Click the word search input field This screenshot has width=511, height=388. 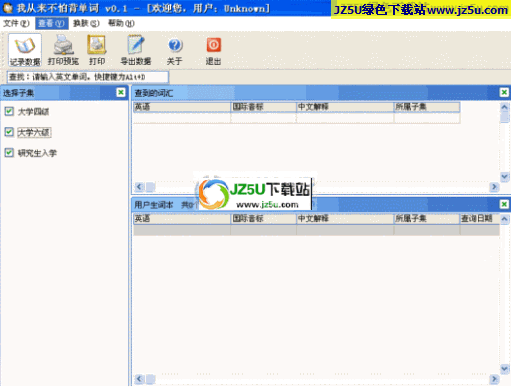pos(88,77)
